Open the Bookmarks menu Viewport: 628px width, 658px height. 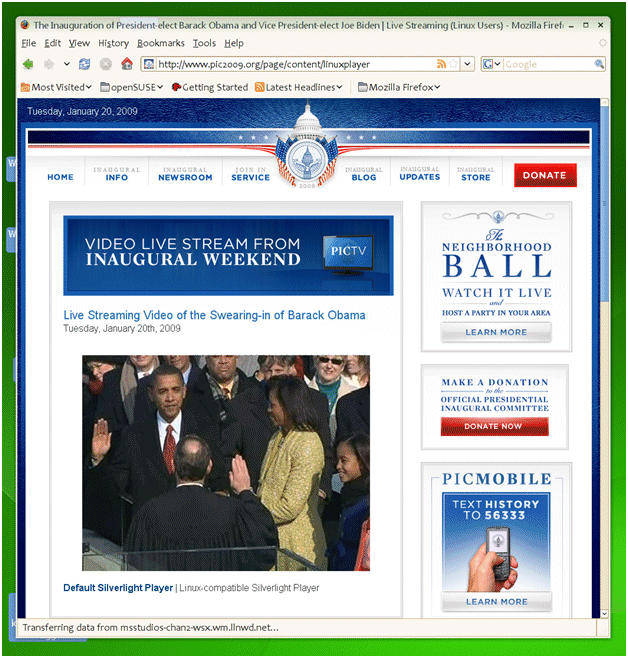pos(161,43)
